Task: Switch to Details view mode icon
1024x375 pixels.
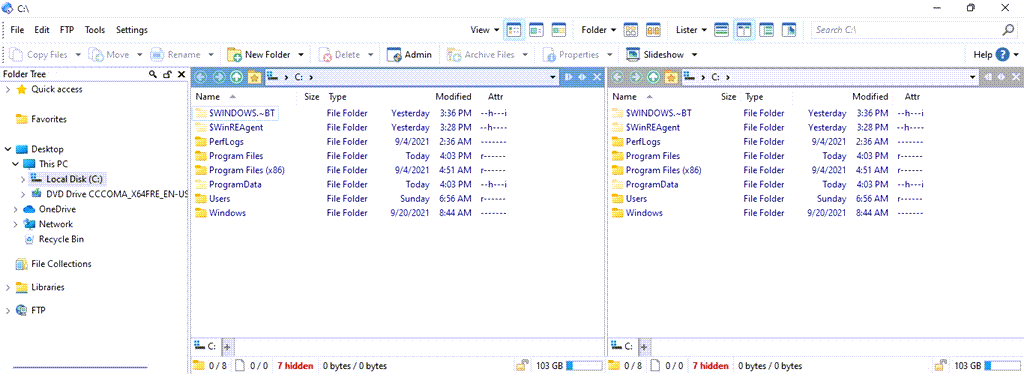Action: 514,30
